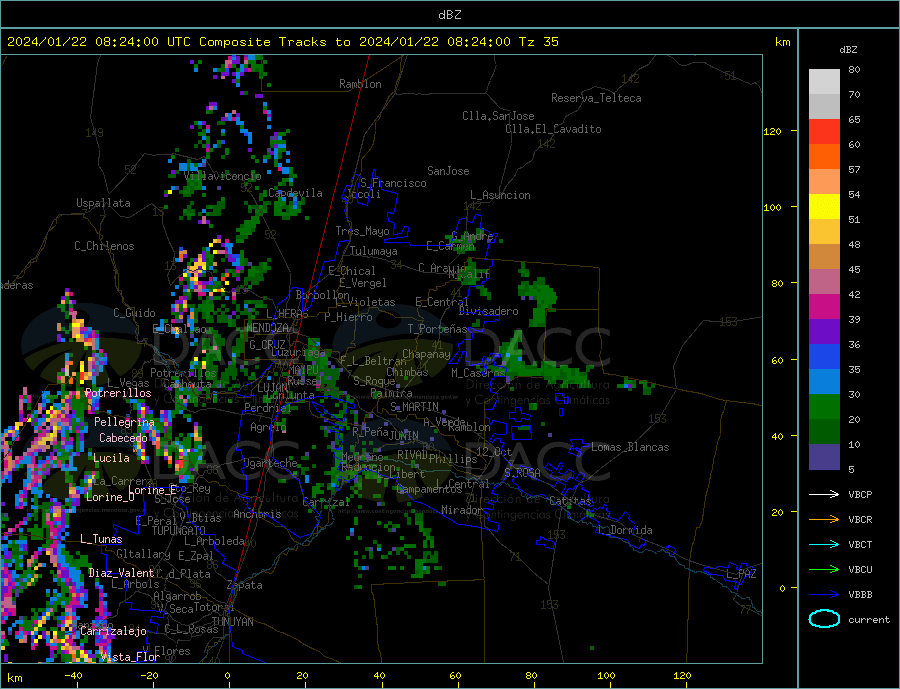Click the white VBCP arrow legend icon
Screen dimensions: 900x689
[824, 494]
